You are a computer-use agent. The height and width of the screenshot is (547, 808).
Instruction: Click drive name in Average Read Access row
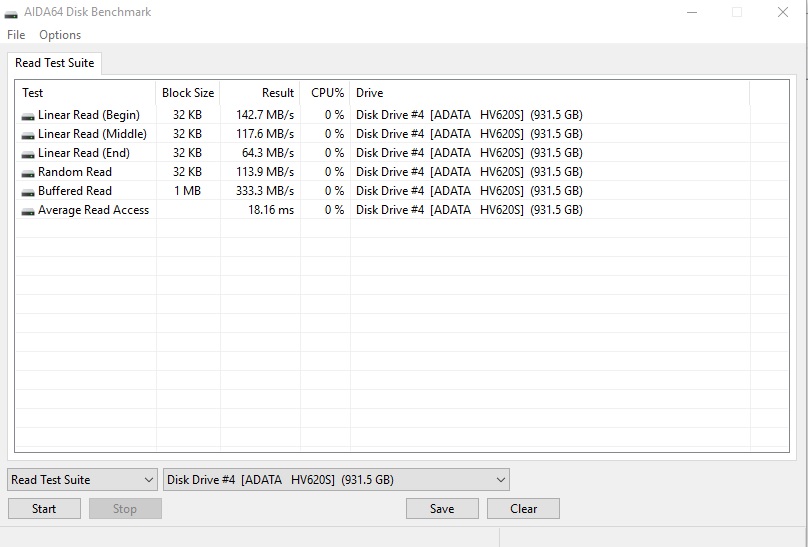click(469, 210)
